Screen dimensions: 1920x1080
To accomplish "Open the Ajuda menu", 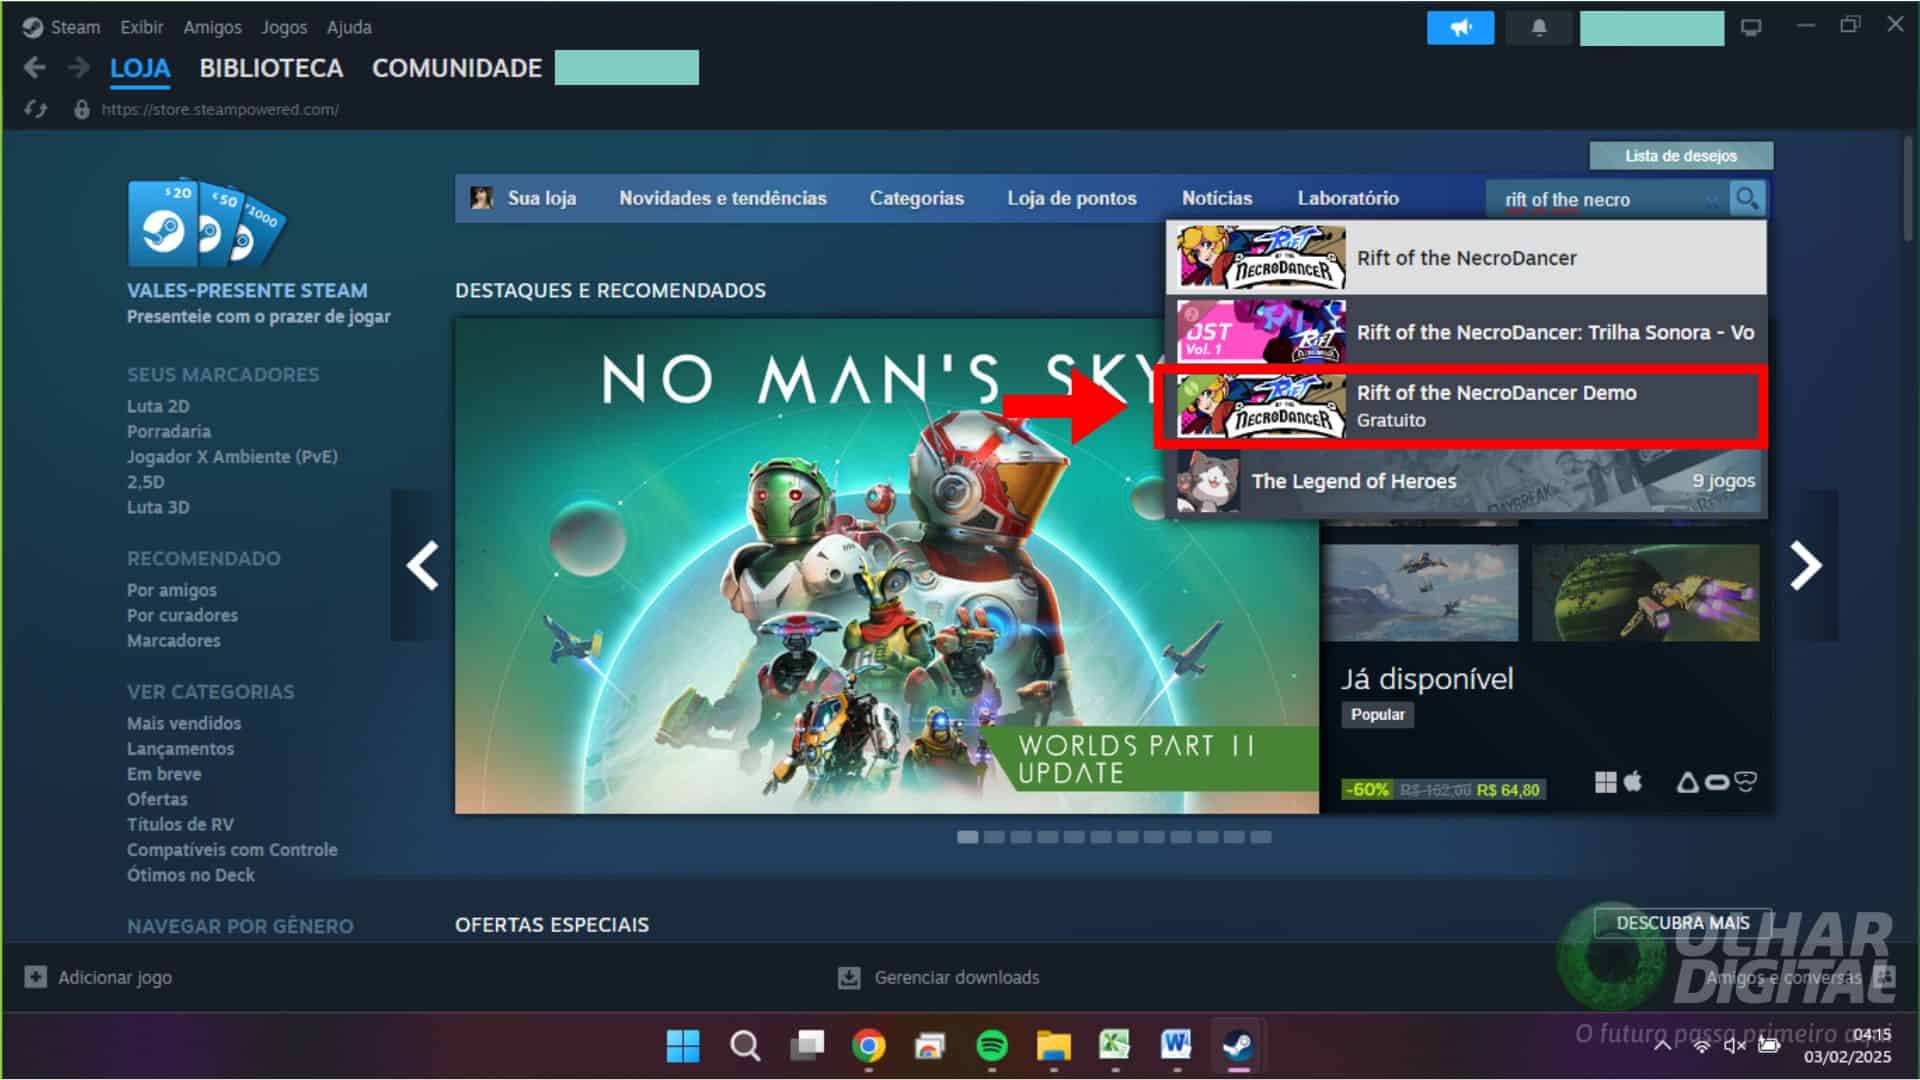I will [x=349, y=27].
